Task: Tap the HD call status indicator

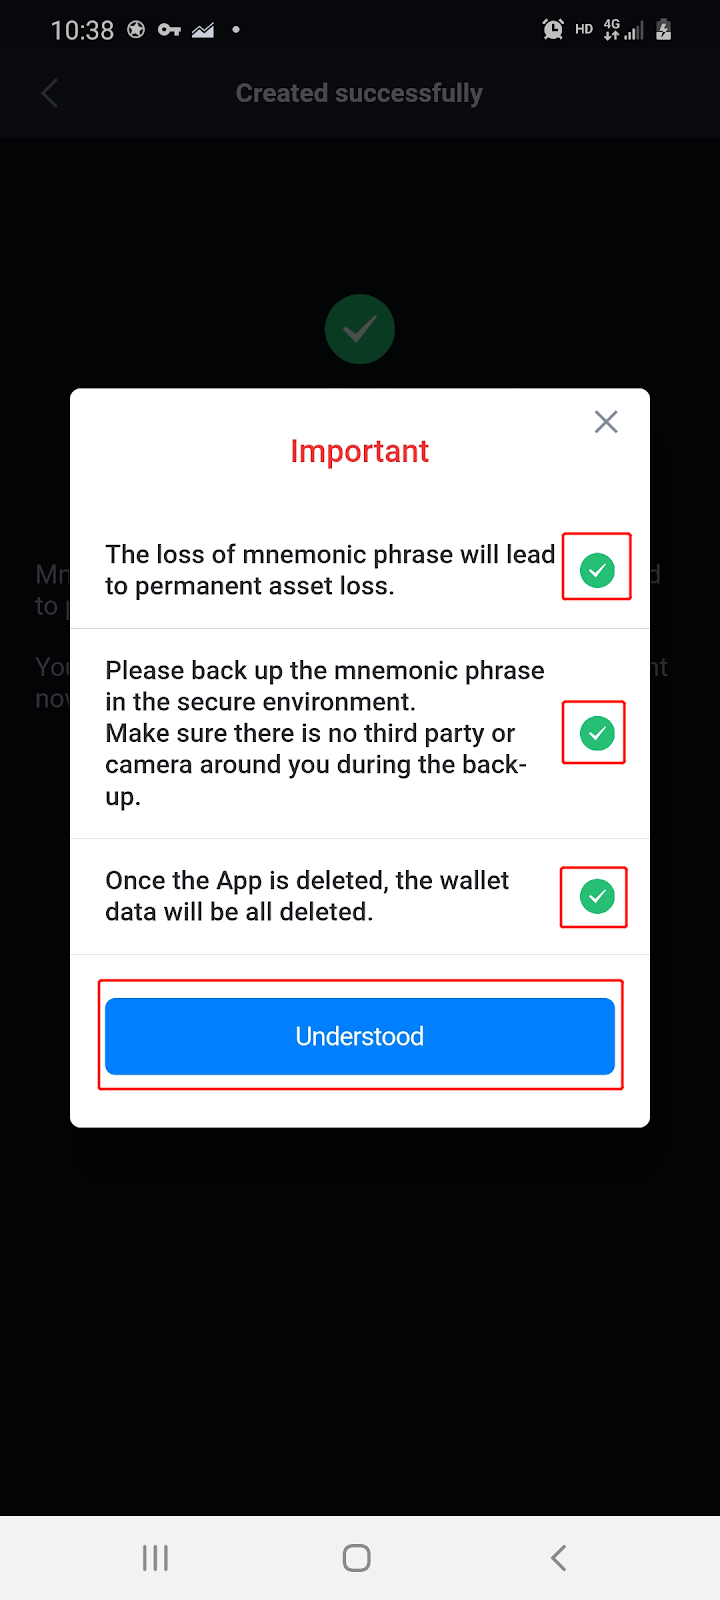Action: coord(584,30)
